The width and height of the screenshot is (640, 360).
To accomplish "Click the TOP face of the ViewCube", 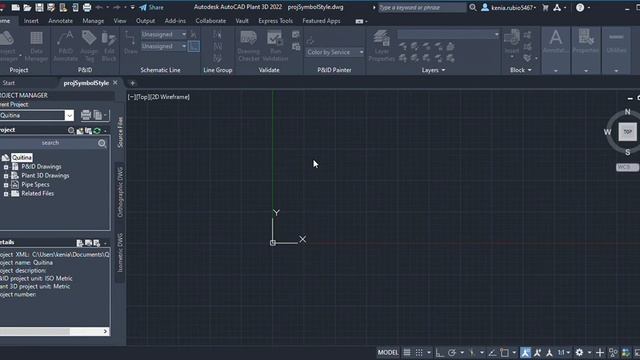I will pyautogui.click(x=627, y=132).
